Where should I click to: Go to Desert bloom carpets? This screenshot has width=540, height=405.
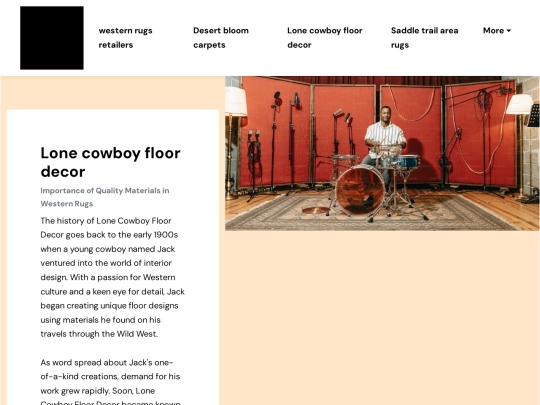coord(221,38)
